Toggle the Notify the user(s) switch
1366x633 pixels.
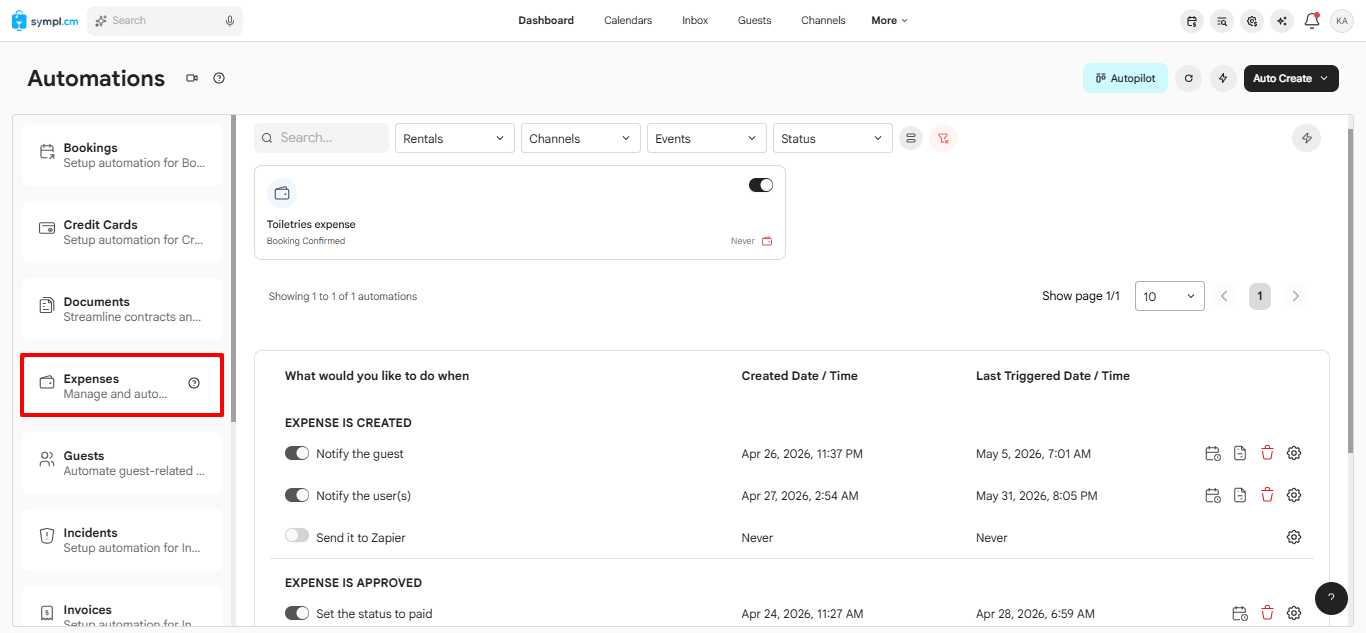point(297,495)
